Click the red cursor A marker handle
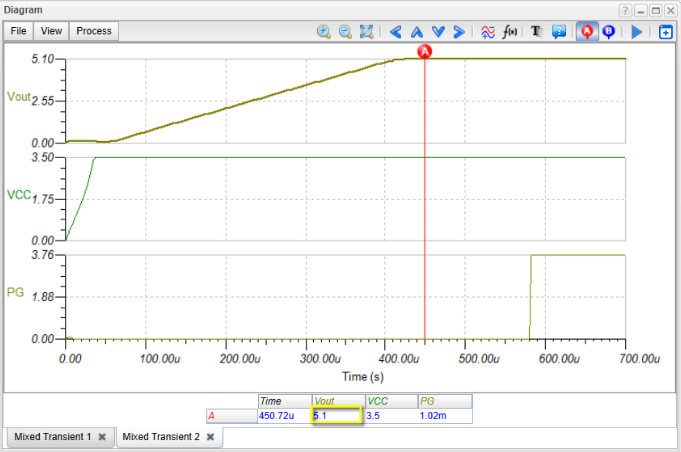This screenshot has height=452, width=681. (x=425, y=51)
